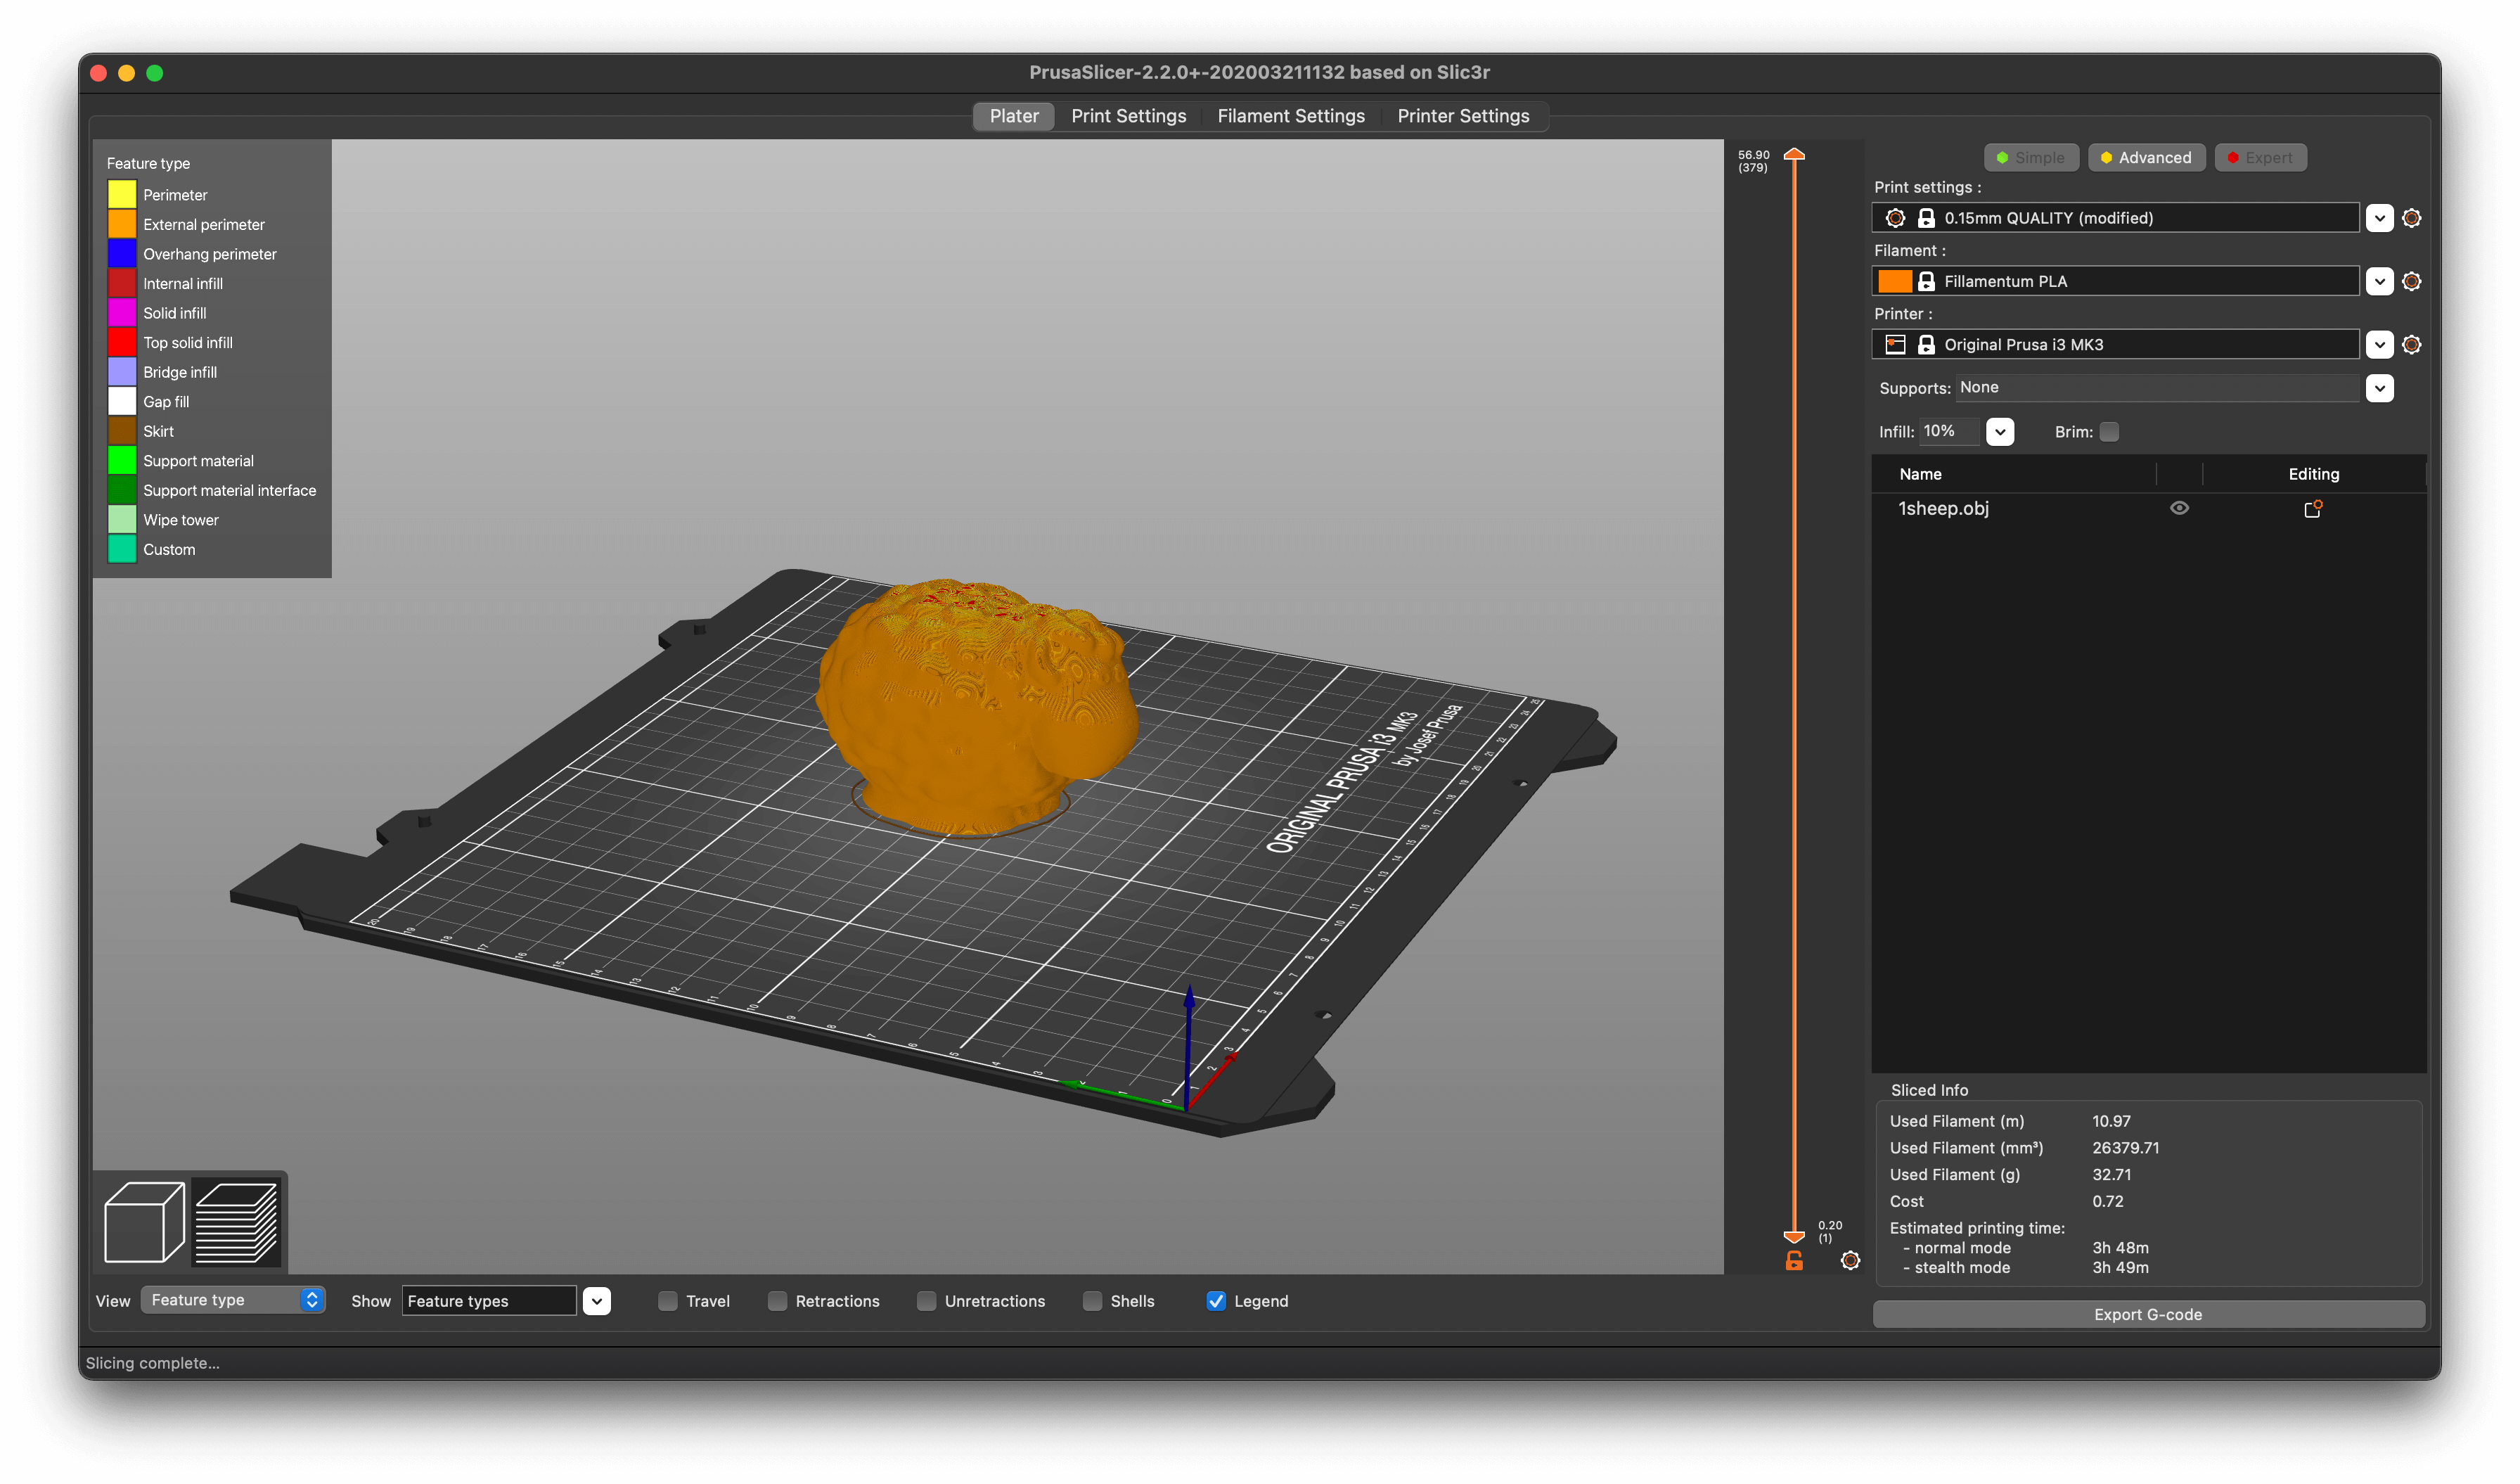
Task: Click the orange filament color swatch
Action: pyautogui.click(x=1894, y=281)
